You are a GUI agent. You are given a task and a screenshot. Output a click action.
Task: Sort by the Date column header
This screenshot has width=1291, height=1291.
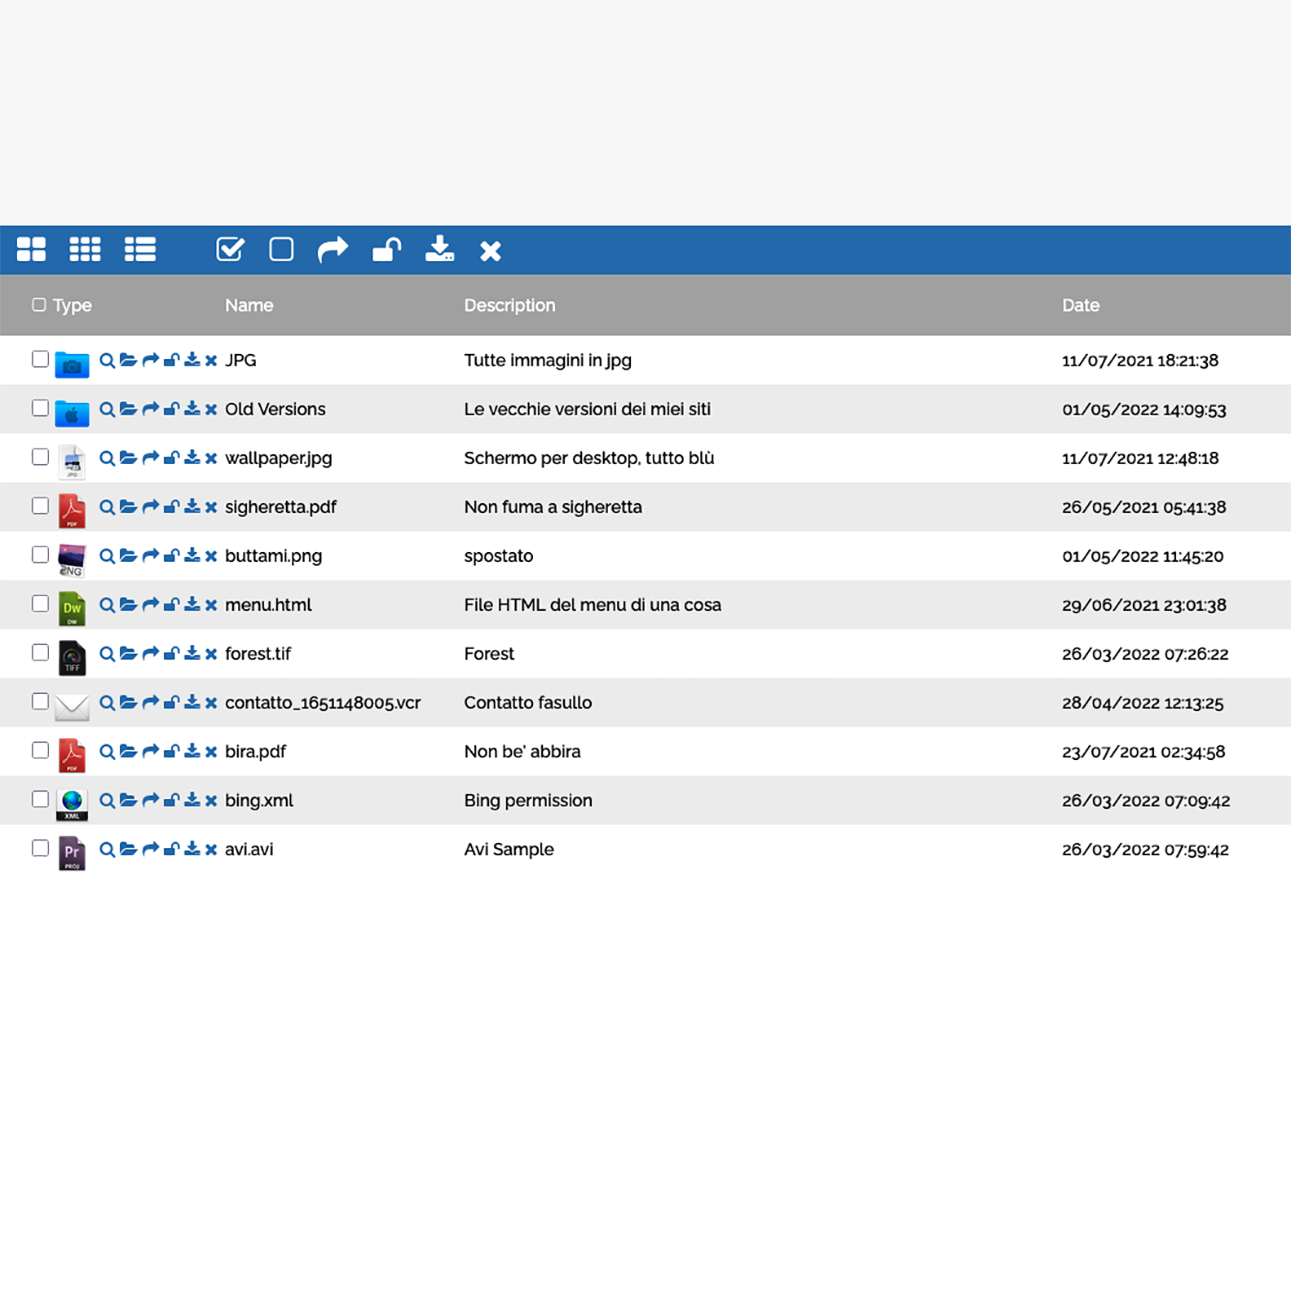pyautogui.click(x=1081, y=305)
